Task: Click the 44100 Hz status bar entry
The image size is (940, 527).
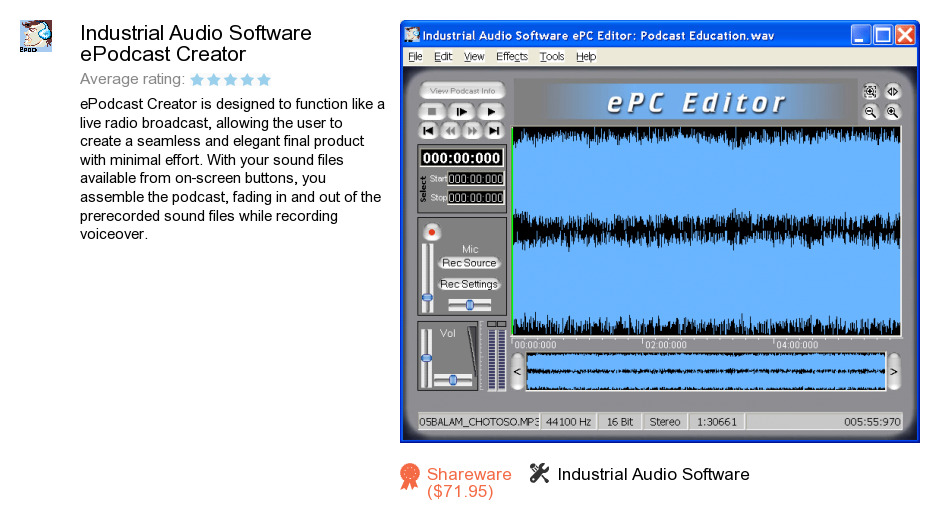Action: pos(568,421)
